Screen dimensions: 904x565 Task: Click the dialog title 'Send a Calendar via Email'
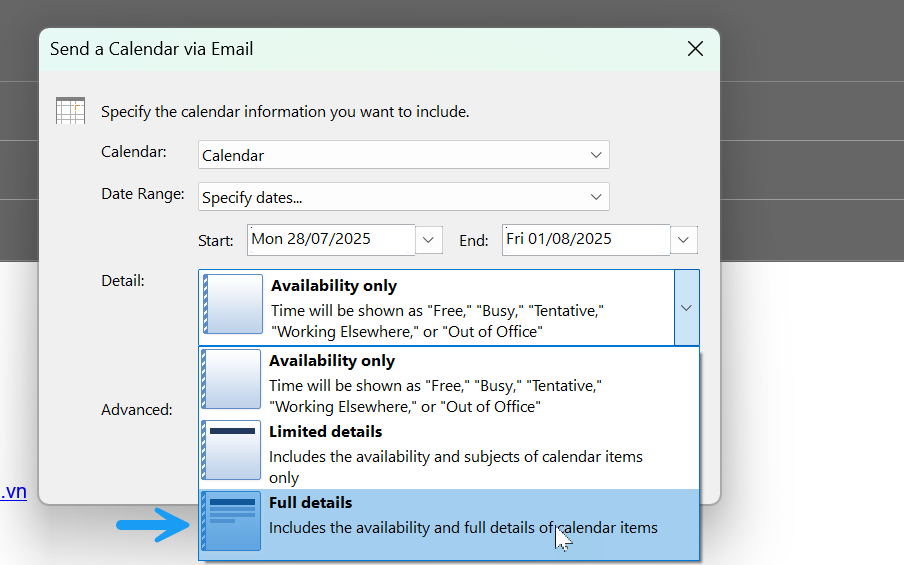click(x=152, y=49)
